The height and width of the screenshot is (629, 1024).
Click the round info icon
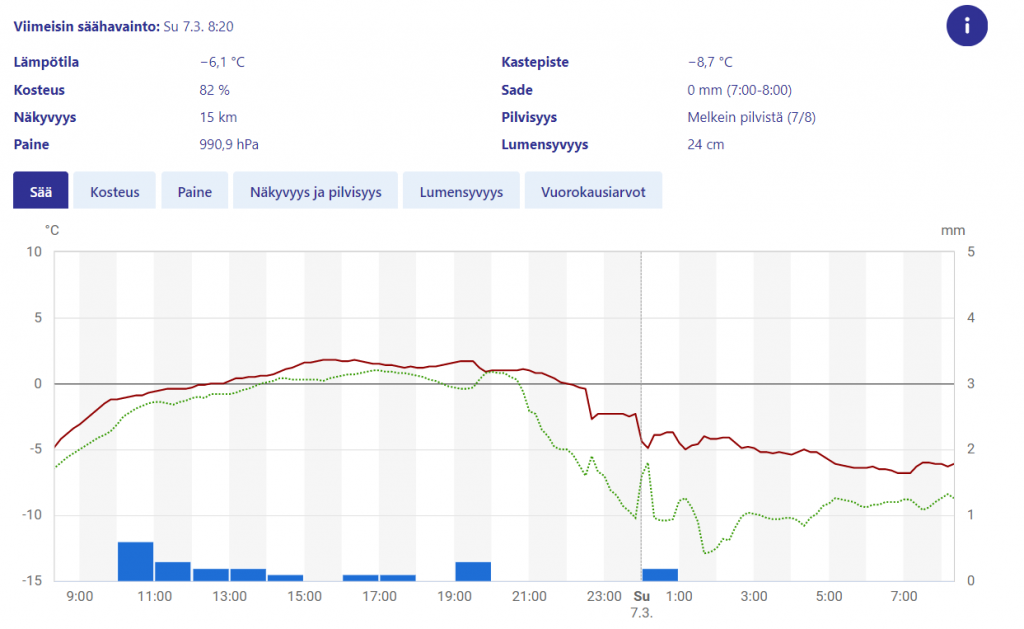[x=967, y=26]
